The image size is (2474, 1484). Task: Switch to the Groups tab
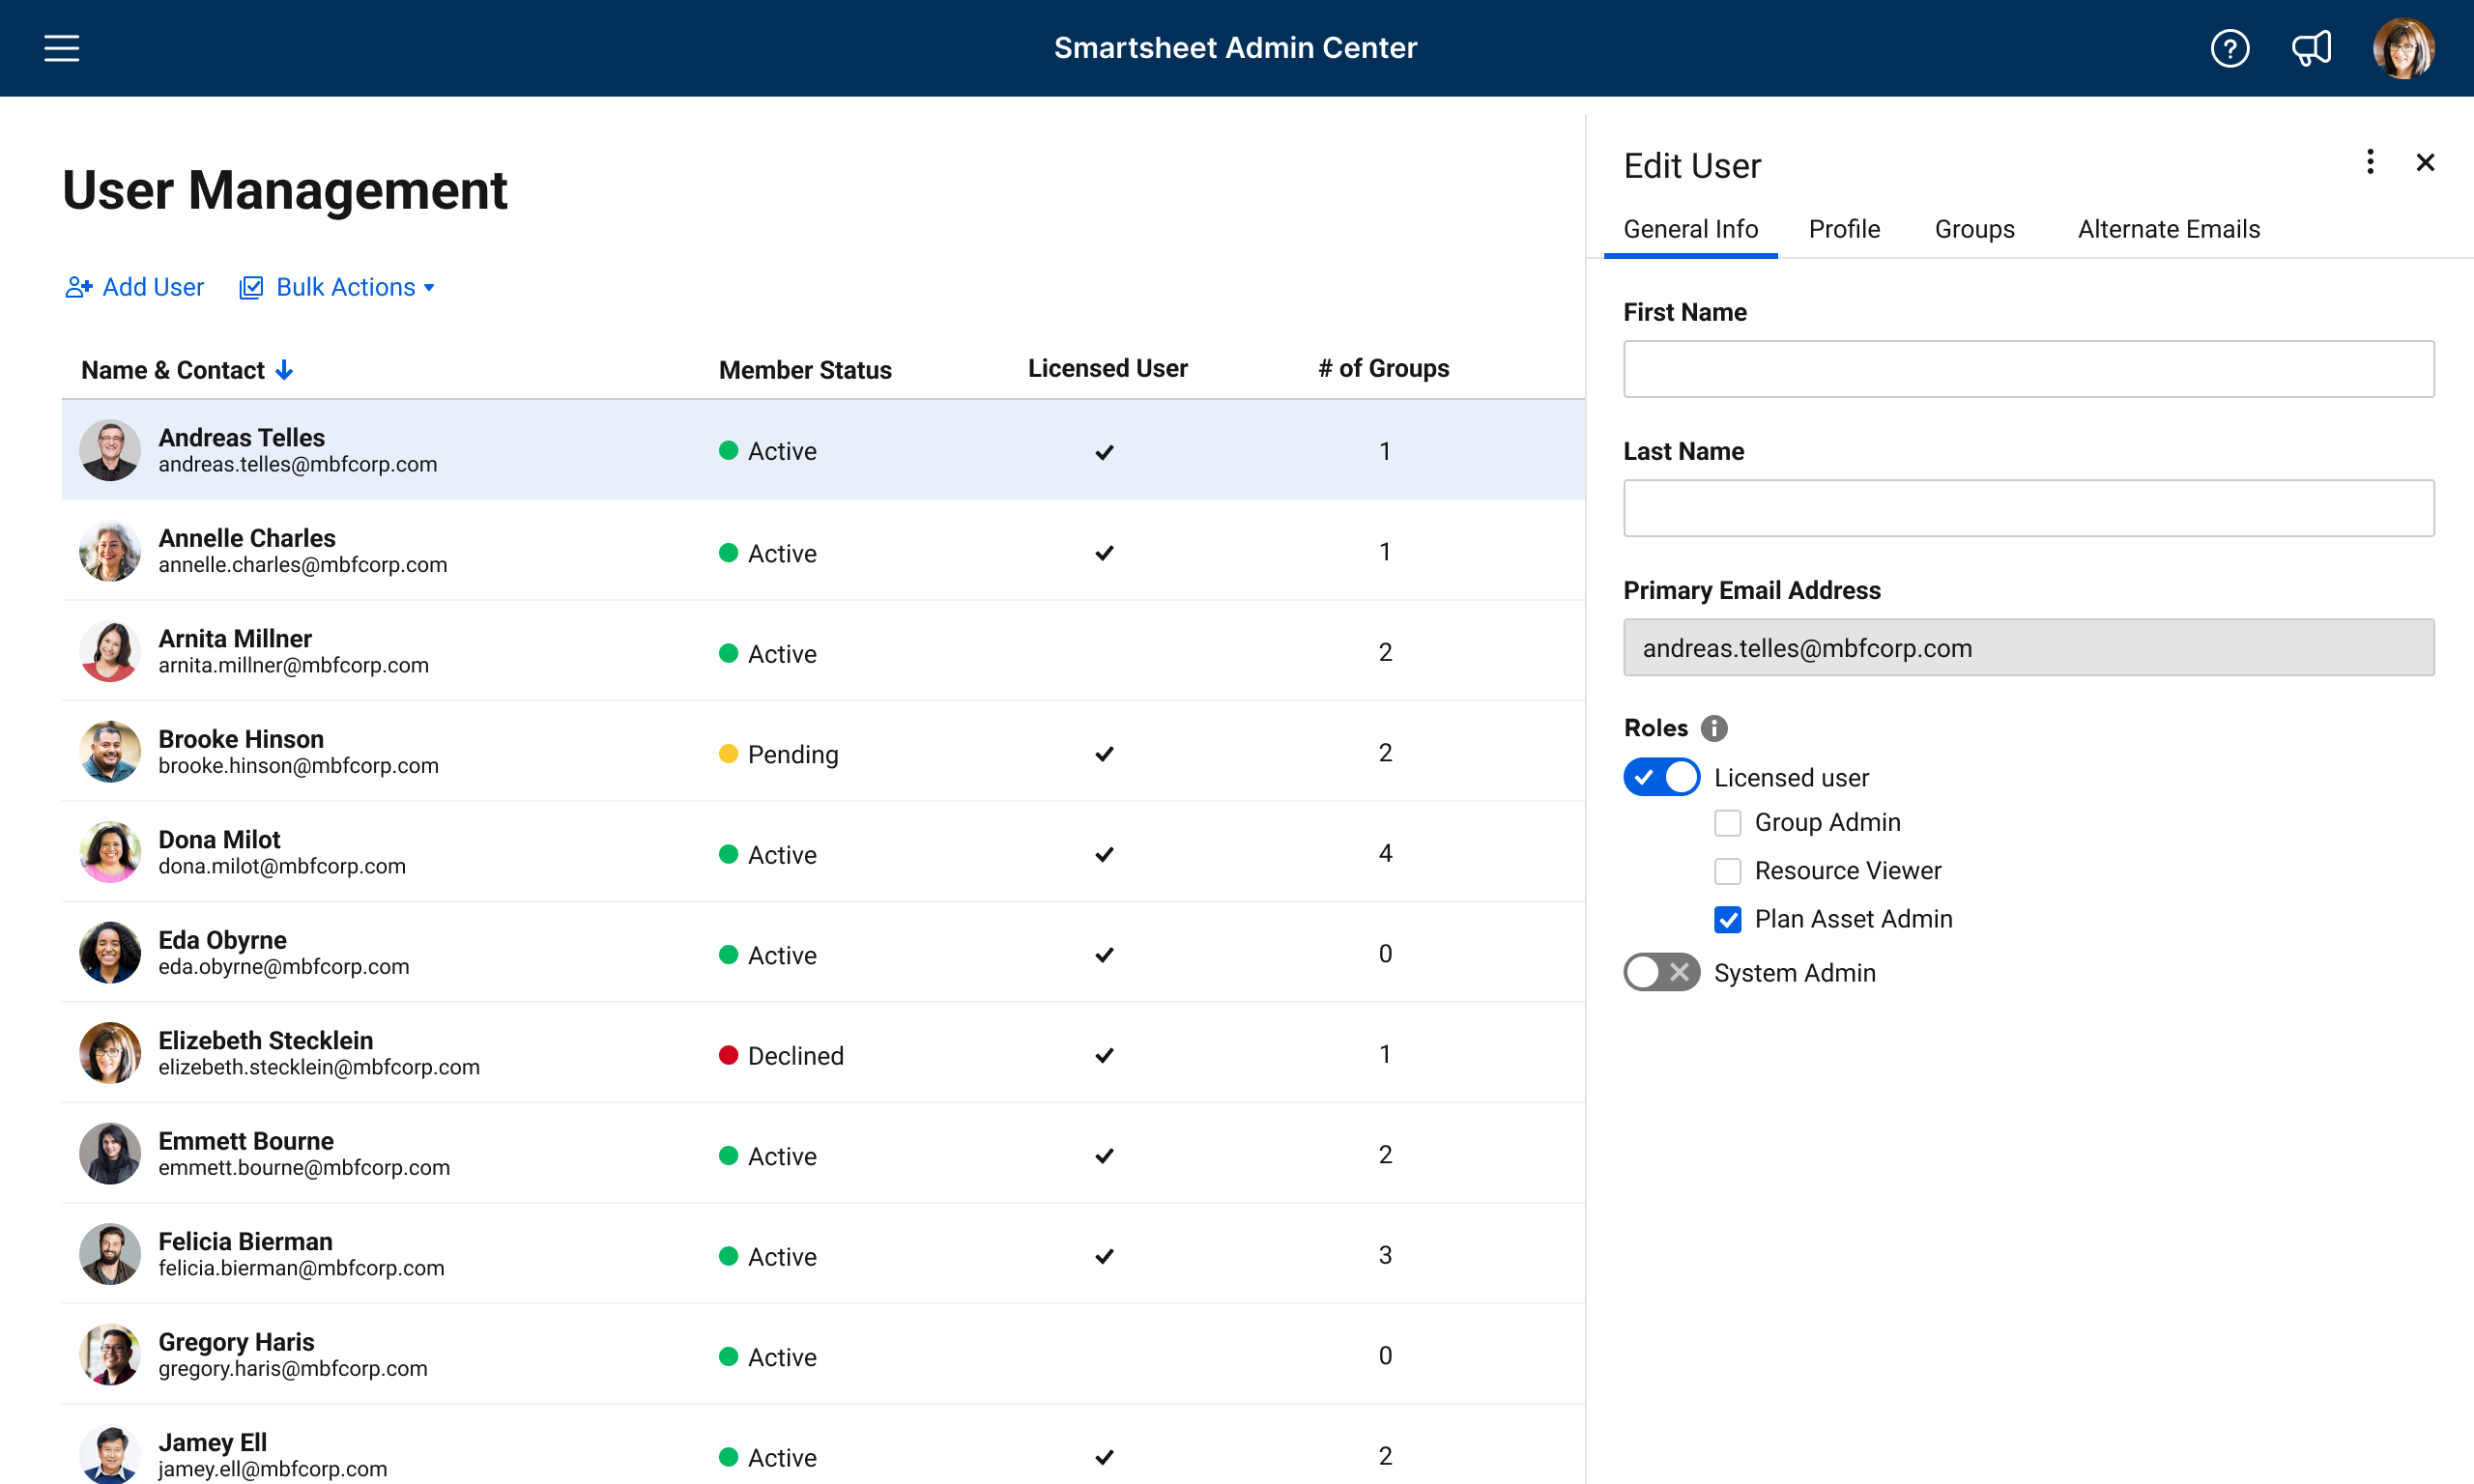(x=1975, y=230)
